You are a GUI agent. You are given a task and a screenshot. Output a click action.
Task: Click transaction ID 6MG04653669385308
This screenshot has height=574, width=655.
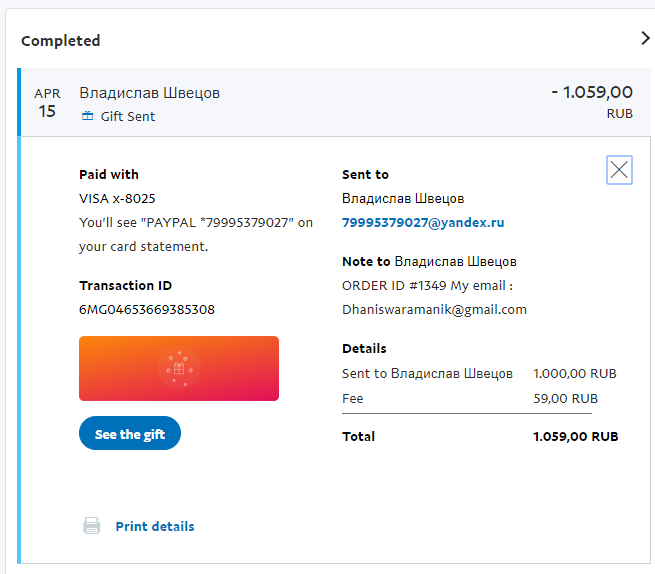147,309
